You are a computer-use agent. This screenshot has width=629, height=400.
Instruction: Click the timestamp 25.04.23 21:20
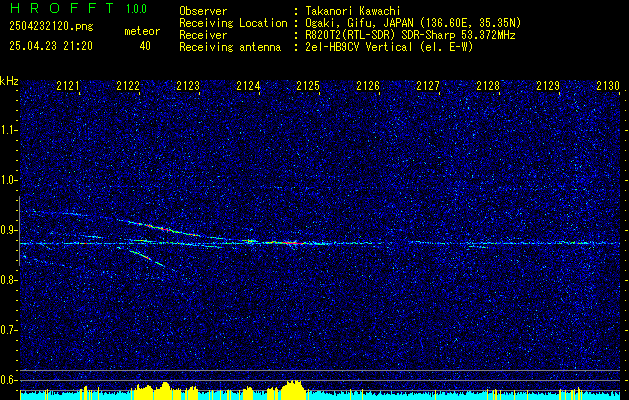(x=51, y=46)
